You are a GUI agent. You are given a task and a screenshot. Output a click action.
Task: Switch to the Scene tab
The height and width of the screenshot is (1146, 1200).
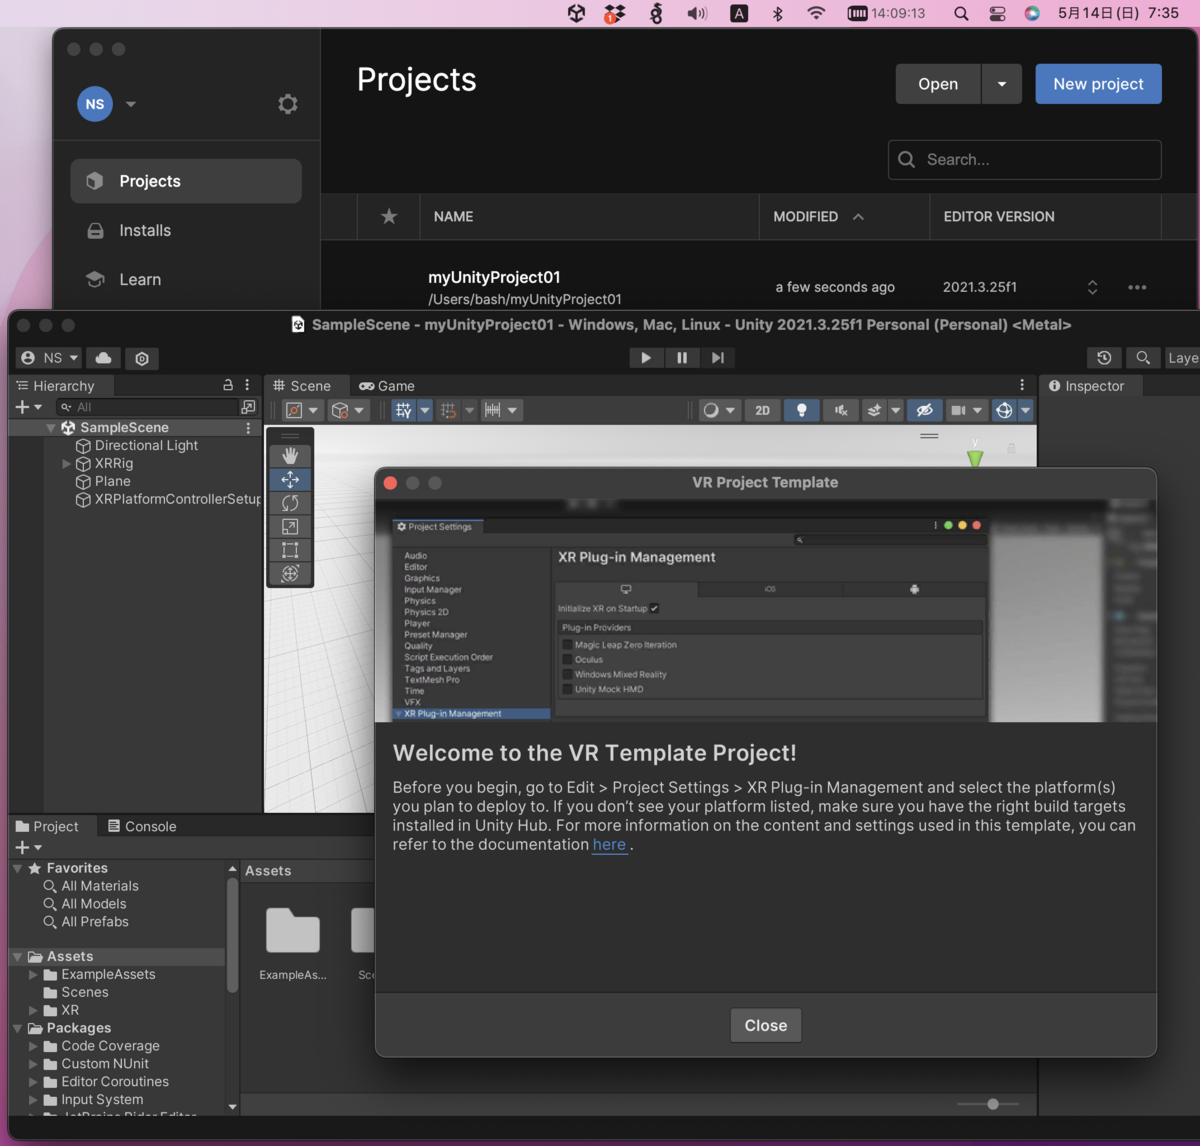(301, 385)
